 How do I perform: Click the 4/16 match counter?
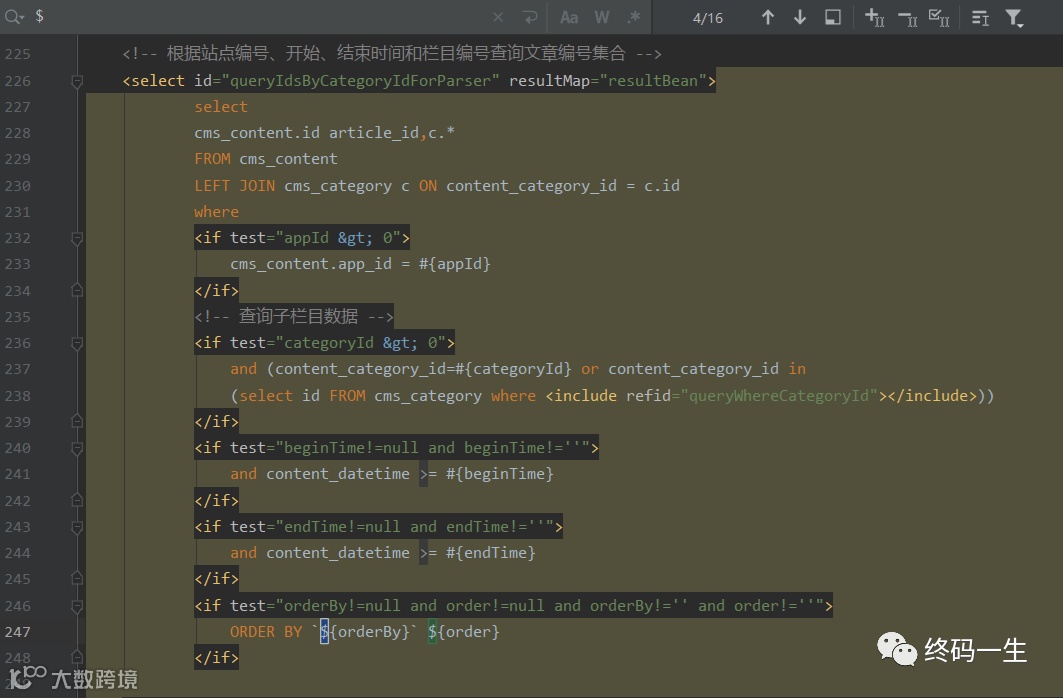(x=708, y=18)
